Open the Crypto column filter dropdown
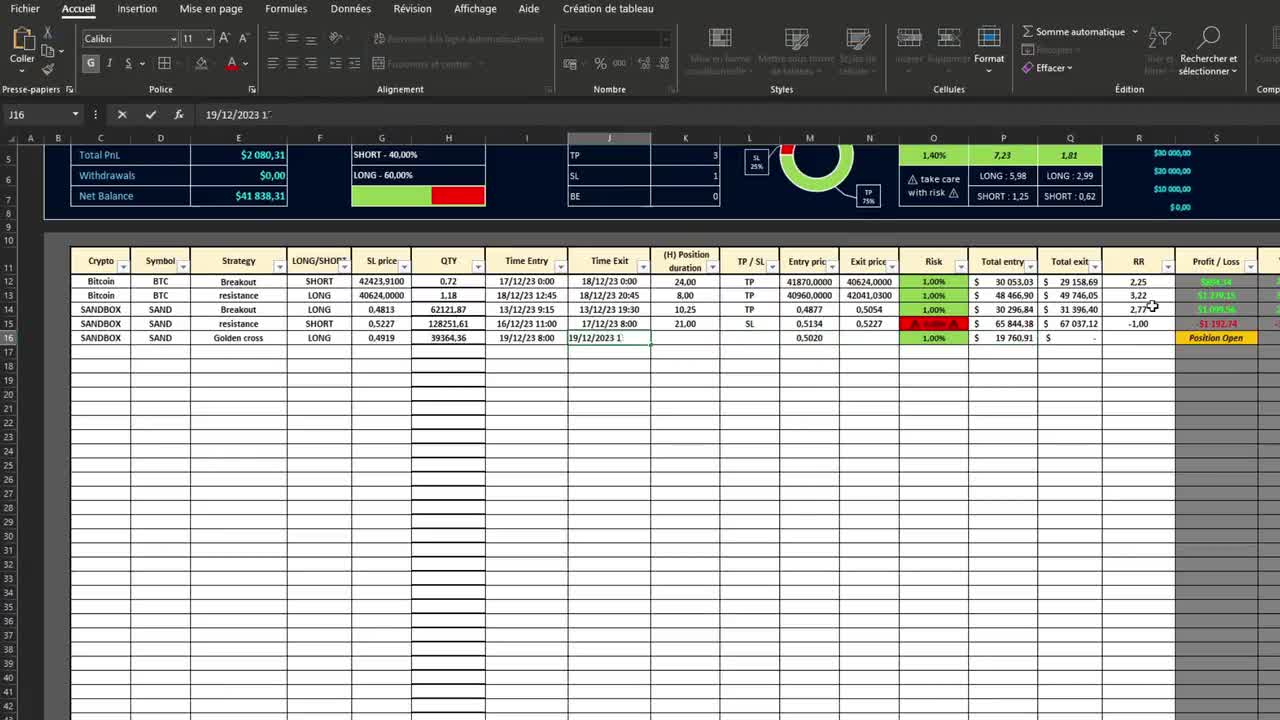Viewport: 1280px width, 720px height. (122, 265)
